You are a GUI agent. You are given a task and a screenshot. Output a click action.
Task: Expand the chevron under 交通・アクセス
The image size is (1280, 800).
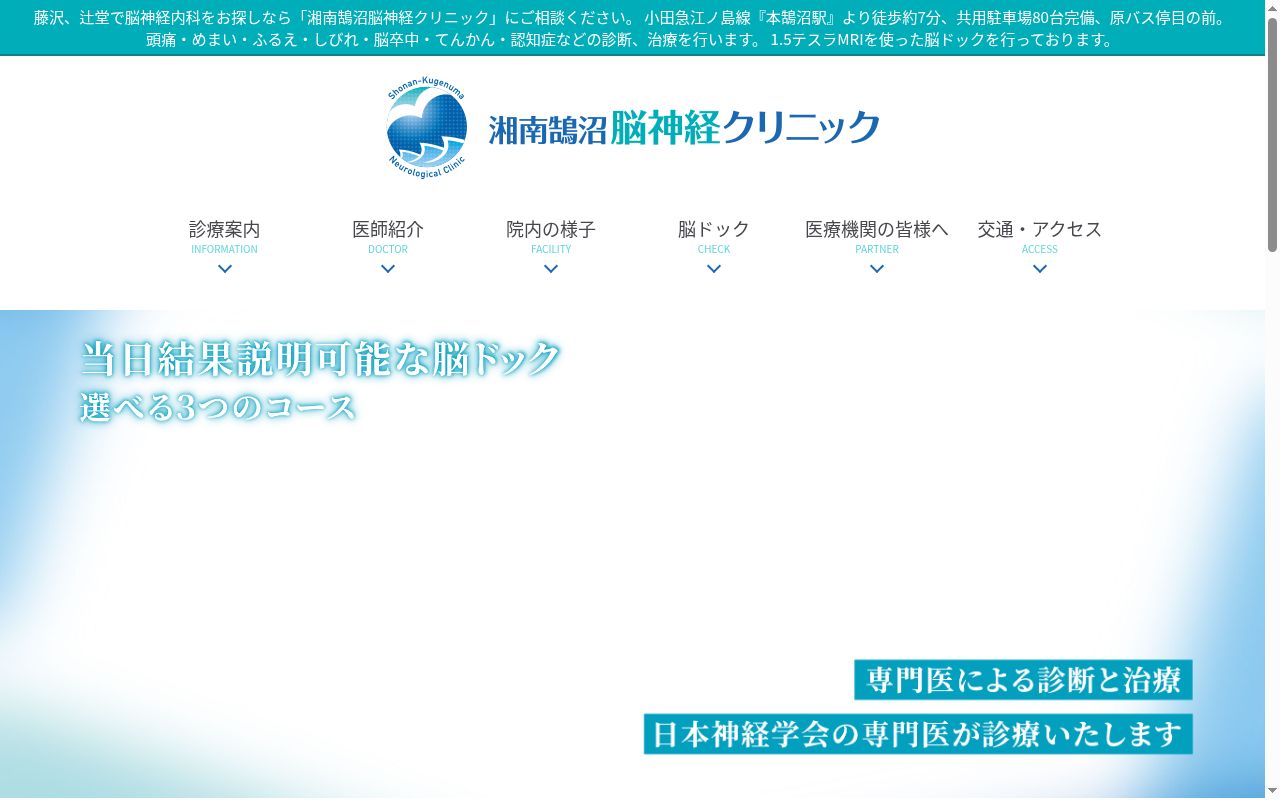(1040, 269)
